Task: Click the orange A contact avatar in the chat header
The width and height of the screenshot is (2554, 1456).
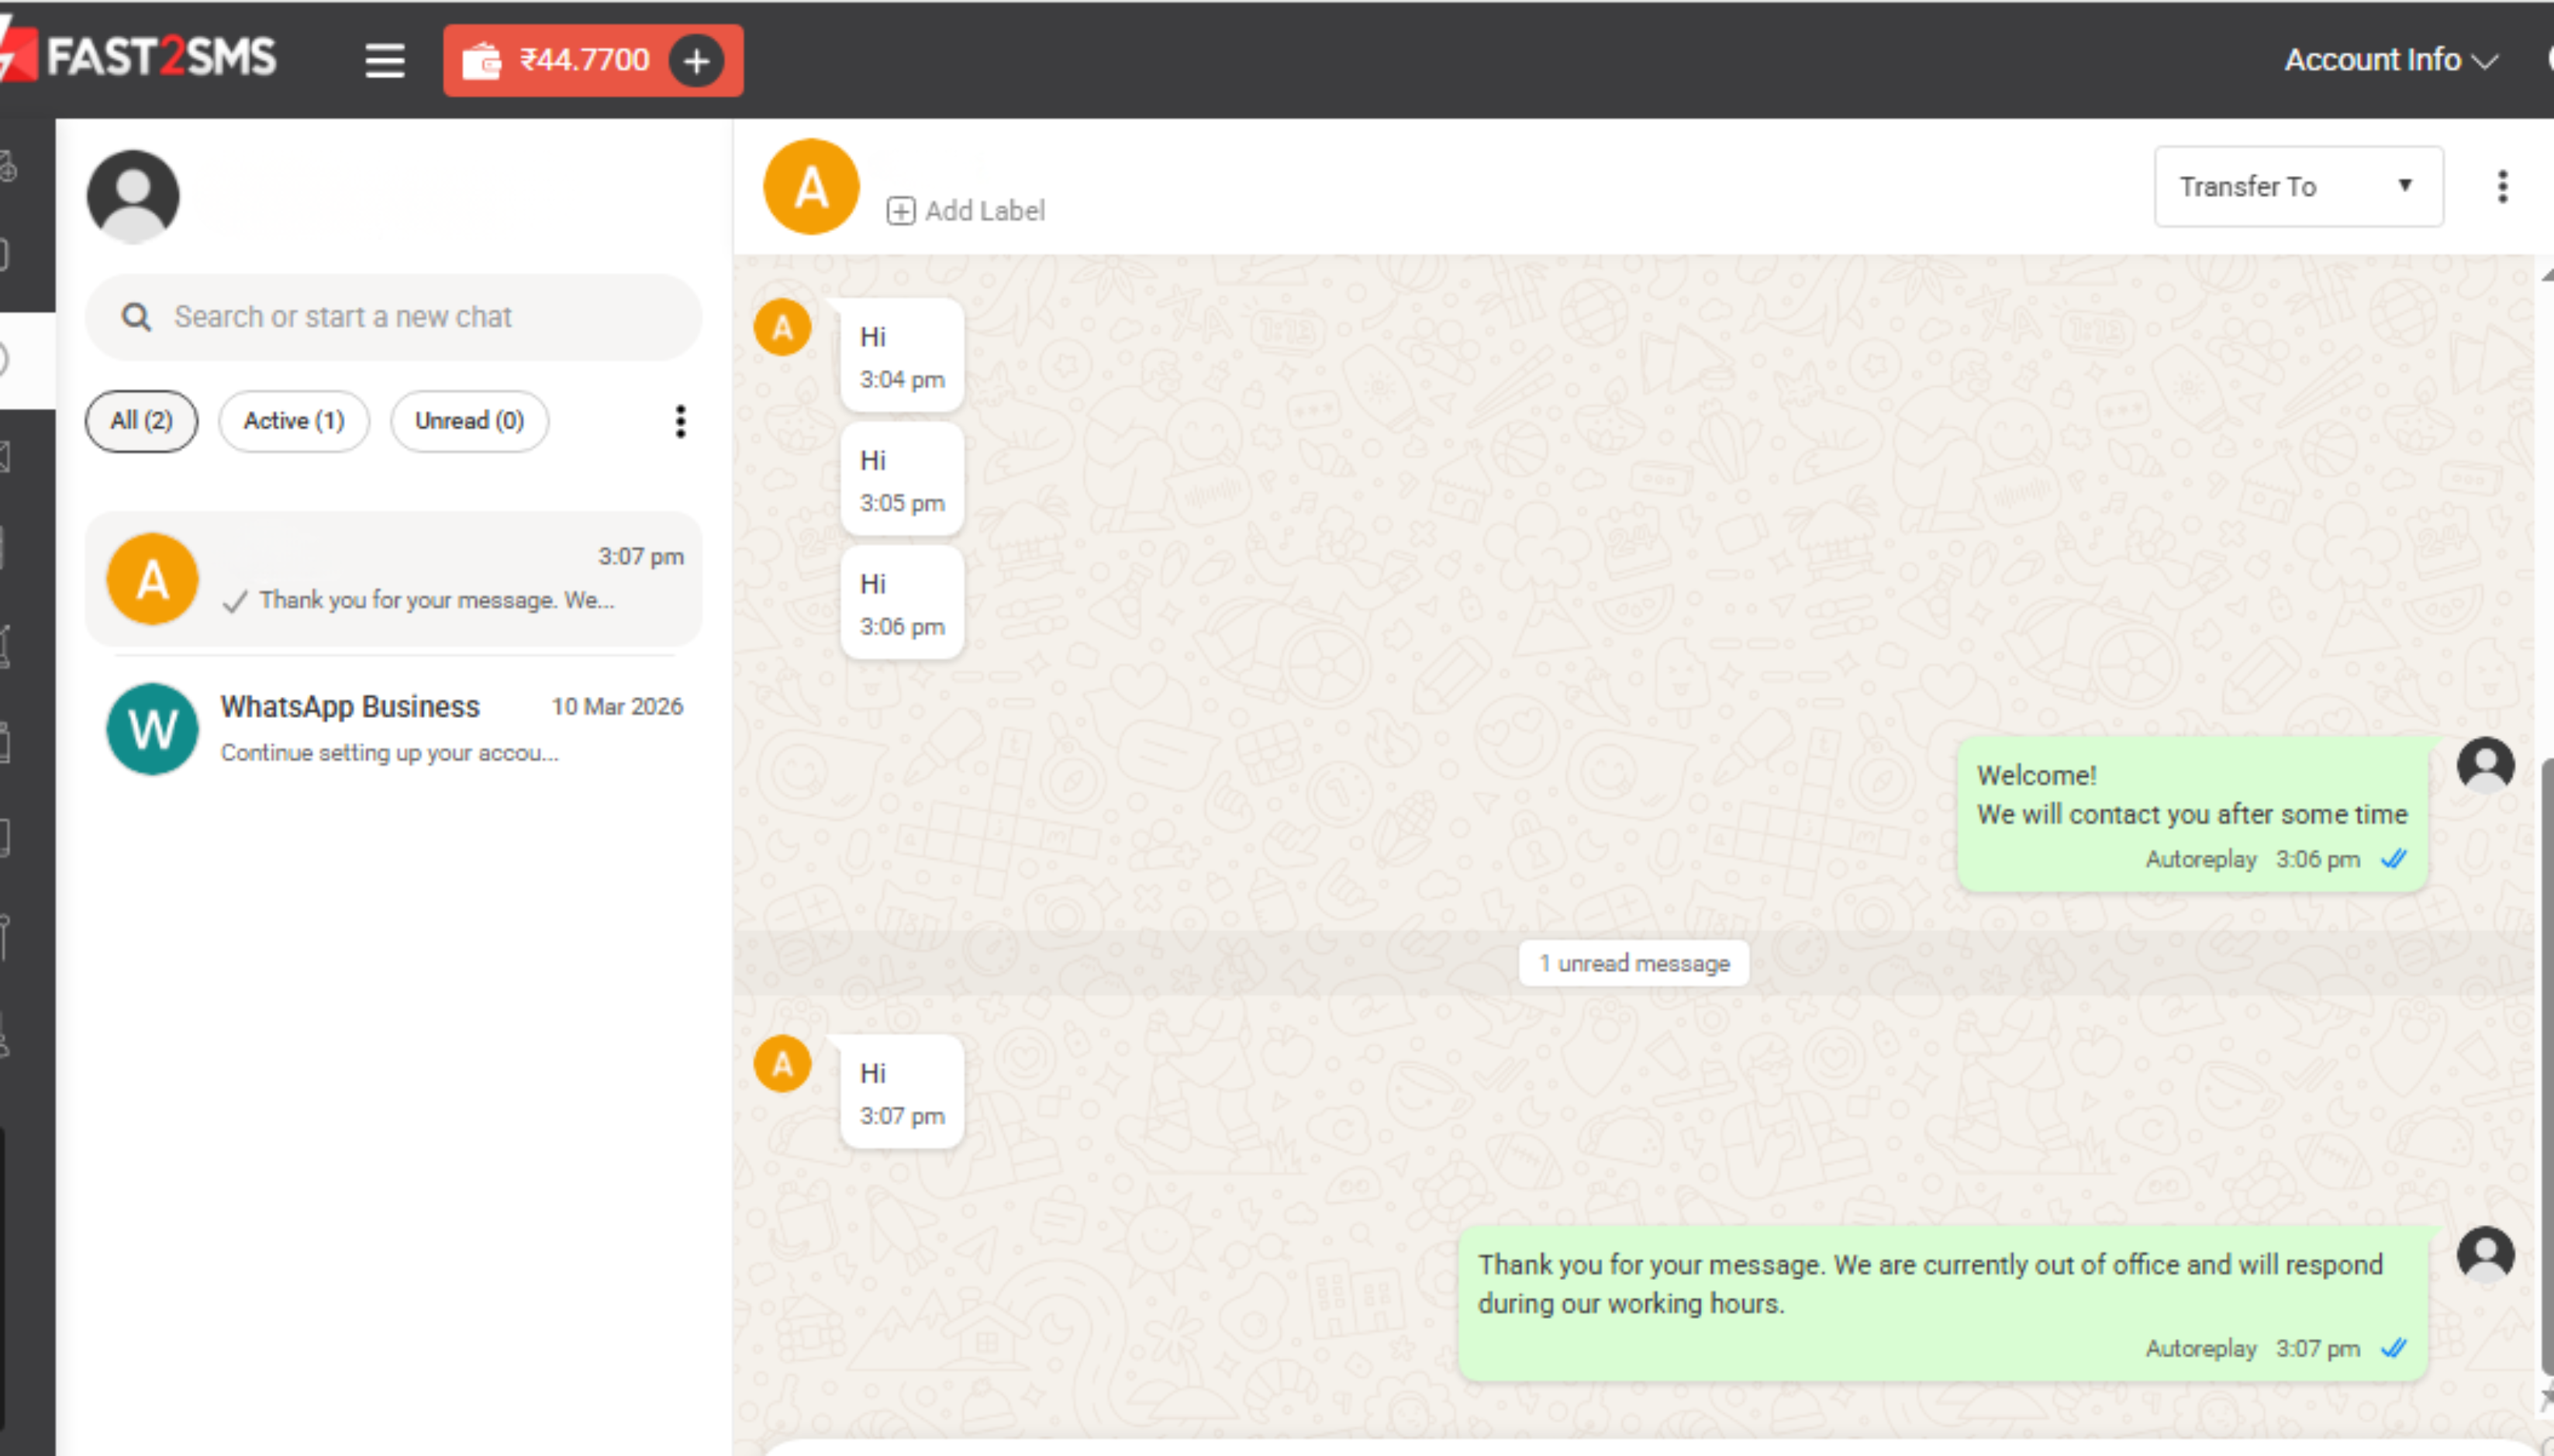Action: click(811, 187)
